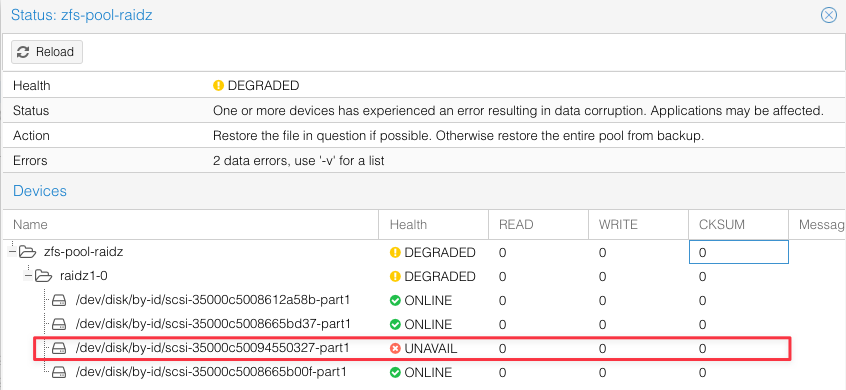Screen dimensions: 846x390
Task: Click the raidz1-0 folder icon
Action: [44, 276]
